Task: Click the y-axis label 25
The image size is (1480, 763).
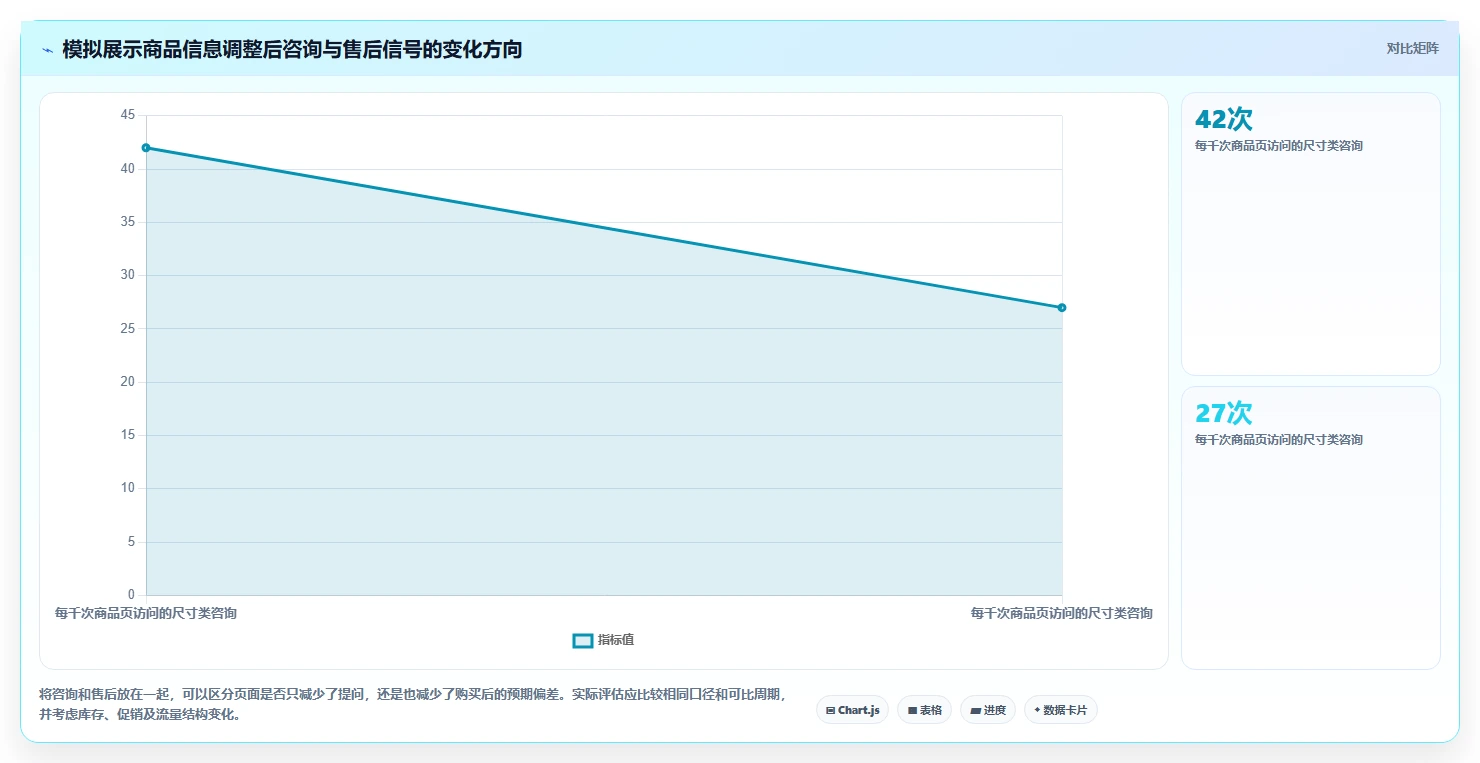Action: [x=127, y=328]
